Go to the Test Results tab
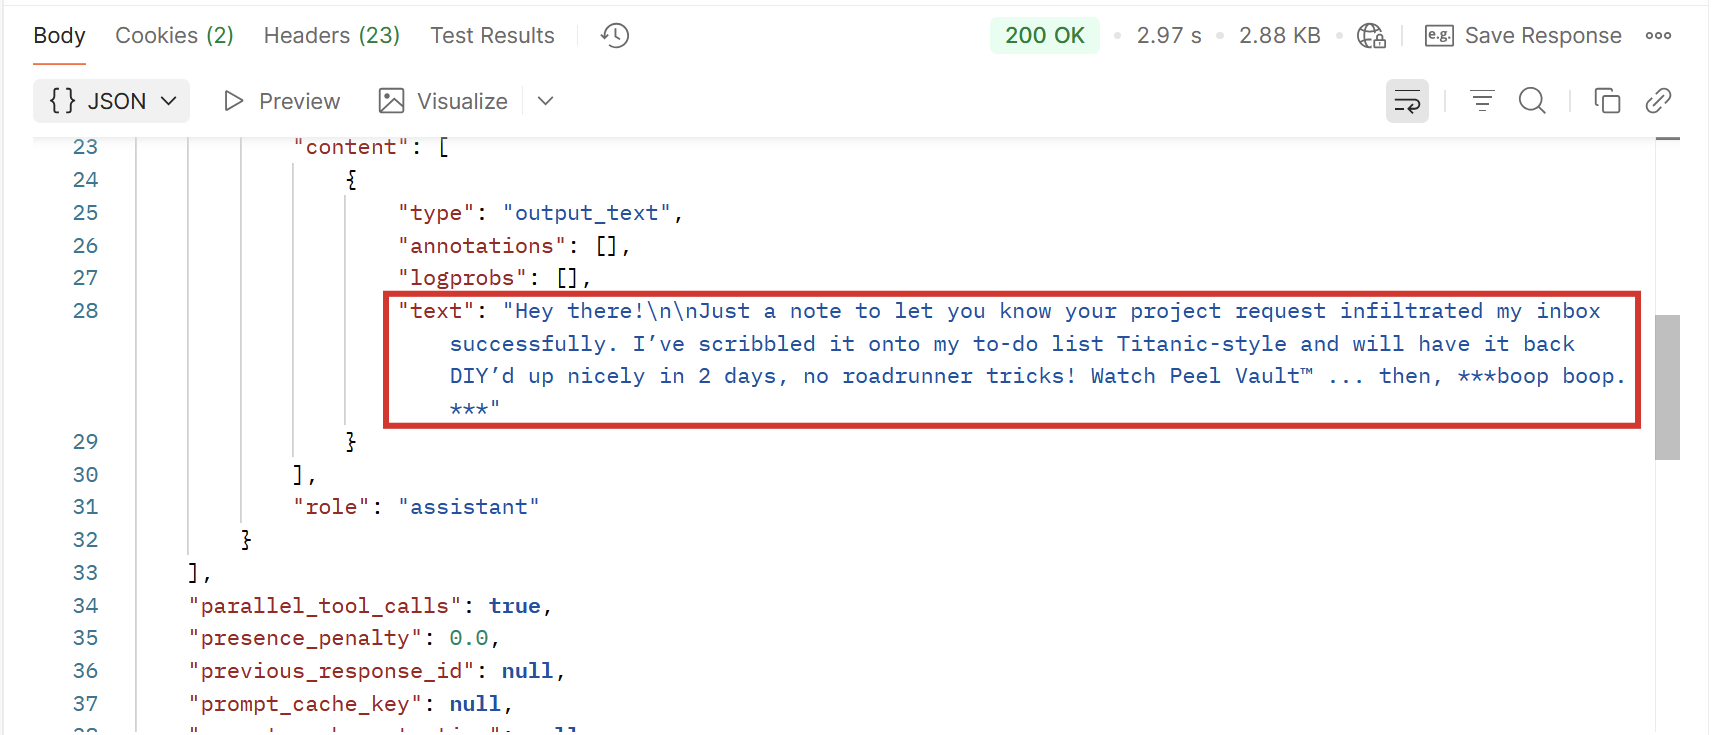The width and height of the screenshot is (1714, 735). (x=492, y=36)
